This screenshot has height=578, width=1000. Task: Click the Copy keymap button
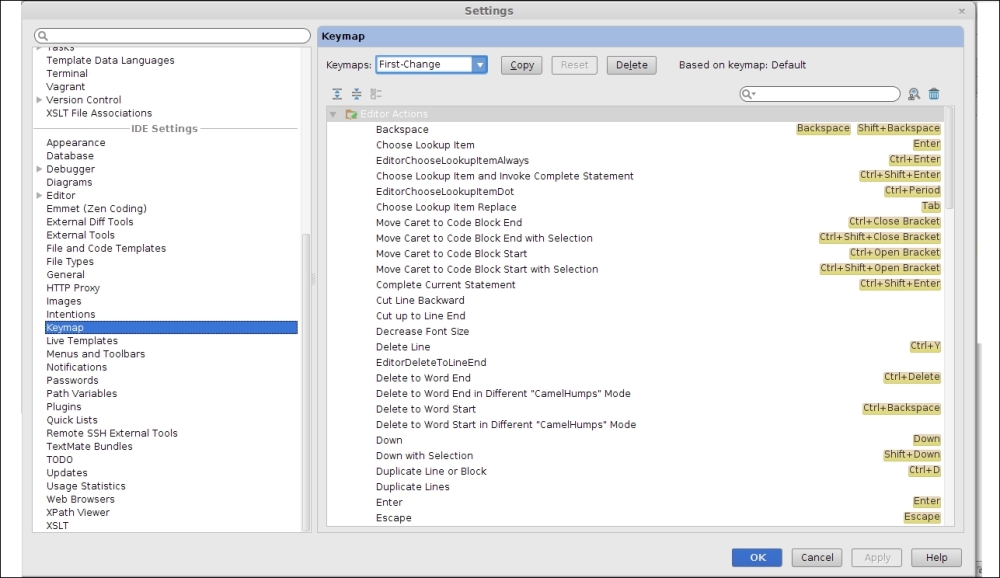(x=522, y=65)
